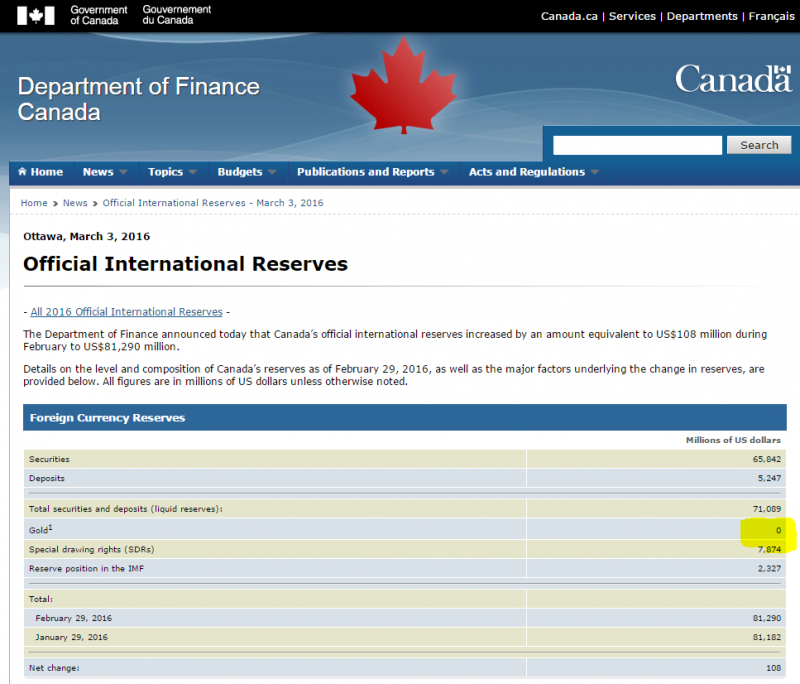Open the Canada.ca link
The width and height of the screenshot is (800, 684).
(x=570, y=16)
